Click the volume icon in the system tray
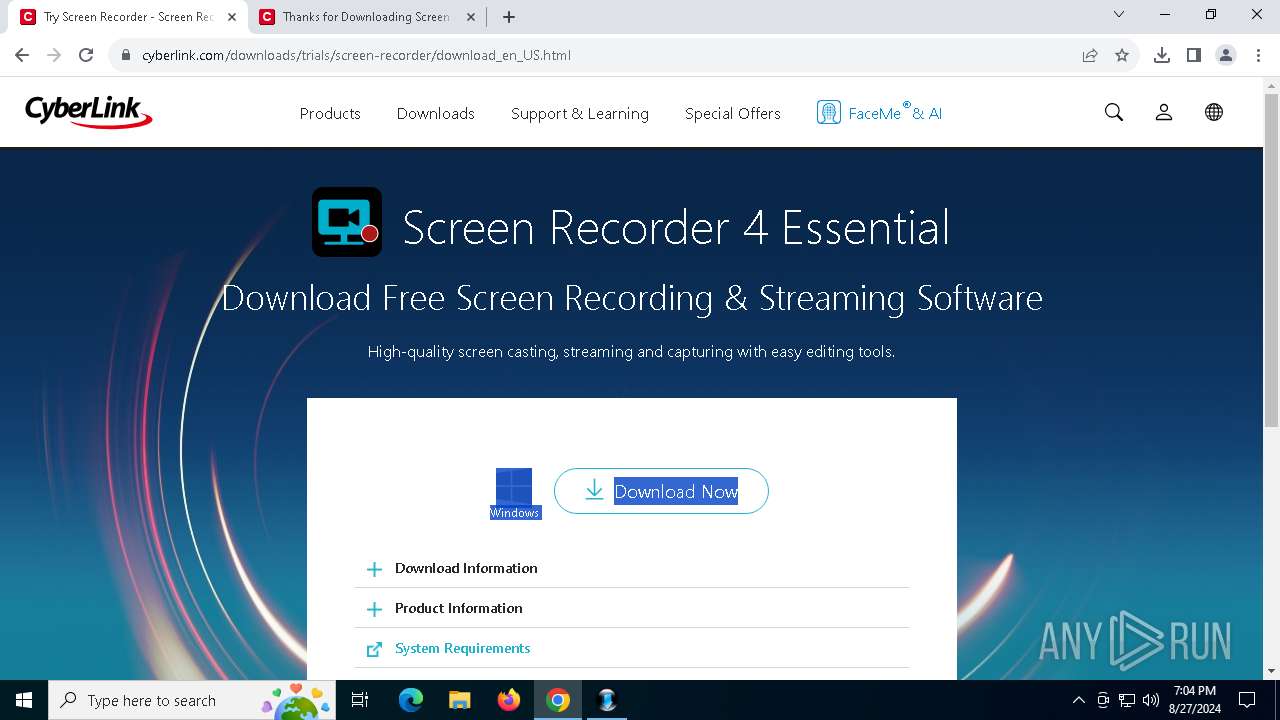This screenshot has height=720, width=1280. [1151, 700]
